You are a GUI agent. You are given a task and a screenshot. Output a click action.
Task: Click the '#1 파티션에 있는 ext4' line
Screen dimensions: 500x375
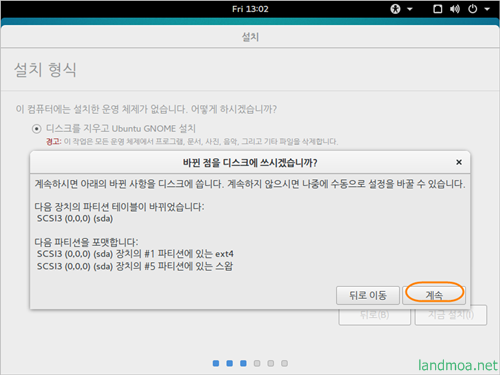pos(135,254)
